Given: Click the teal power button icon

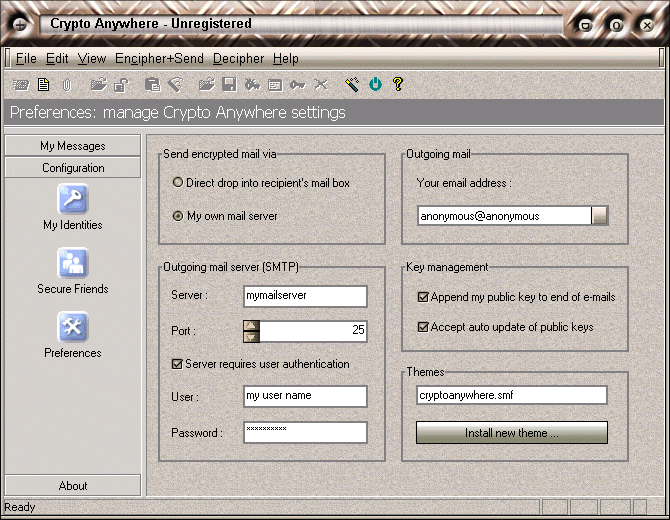Looking at the screenshot, I should click(x=375, y=84).
